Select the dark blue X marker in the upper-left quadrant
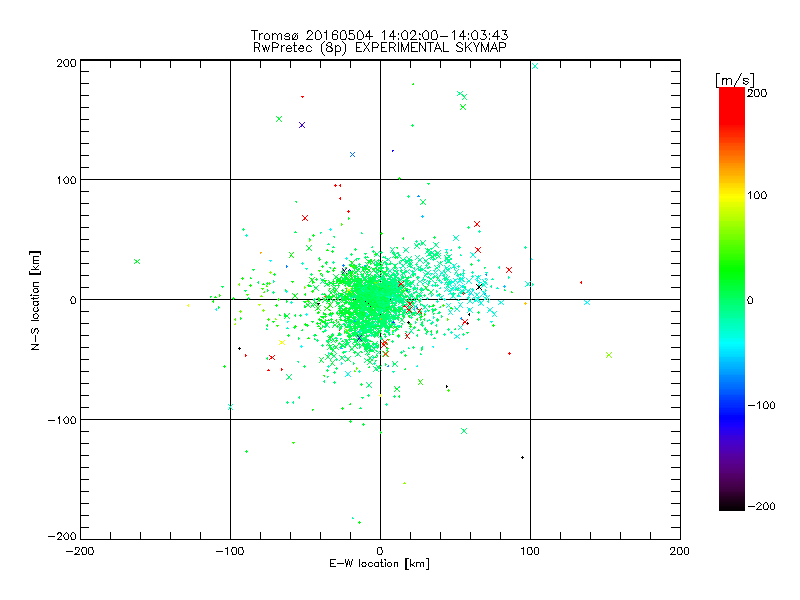Screen dimensions: 800x600 (x=302, y=125)
